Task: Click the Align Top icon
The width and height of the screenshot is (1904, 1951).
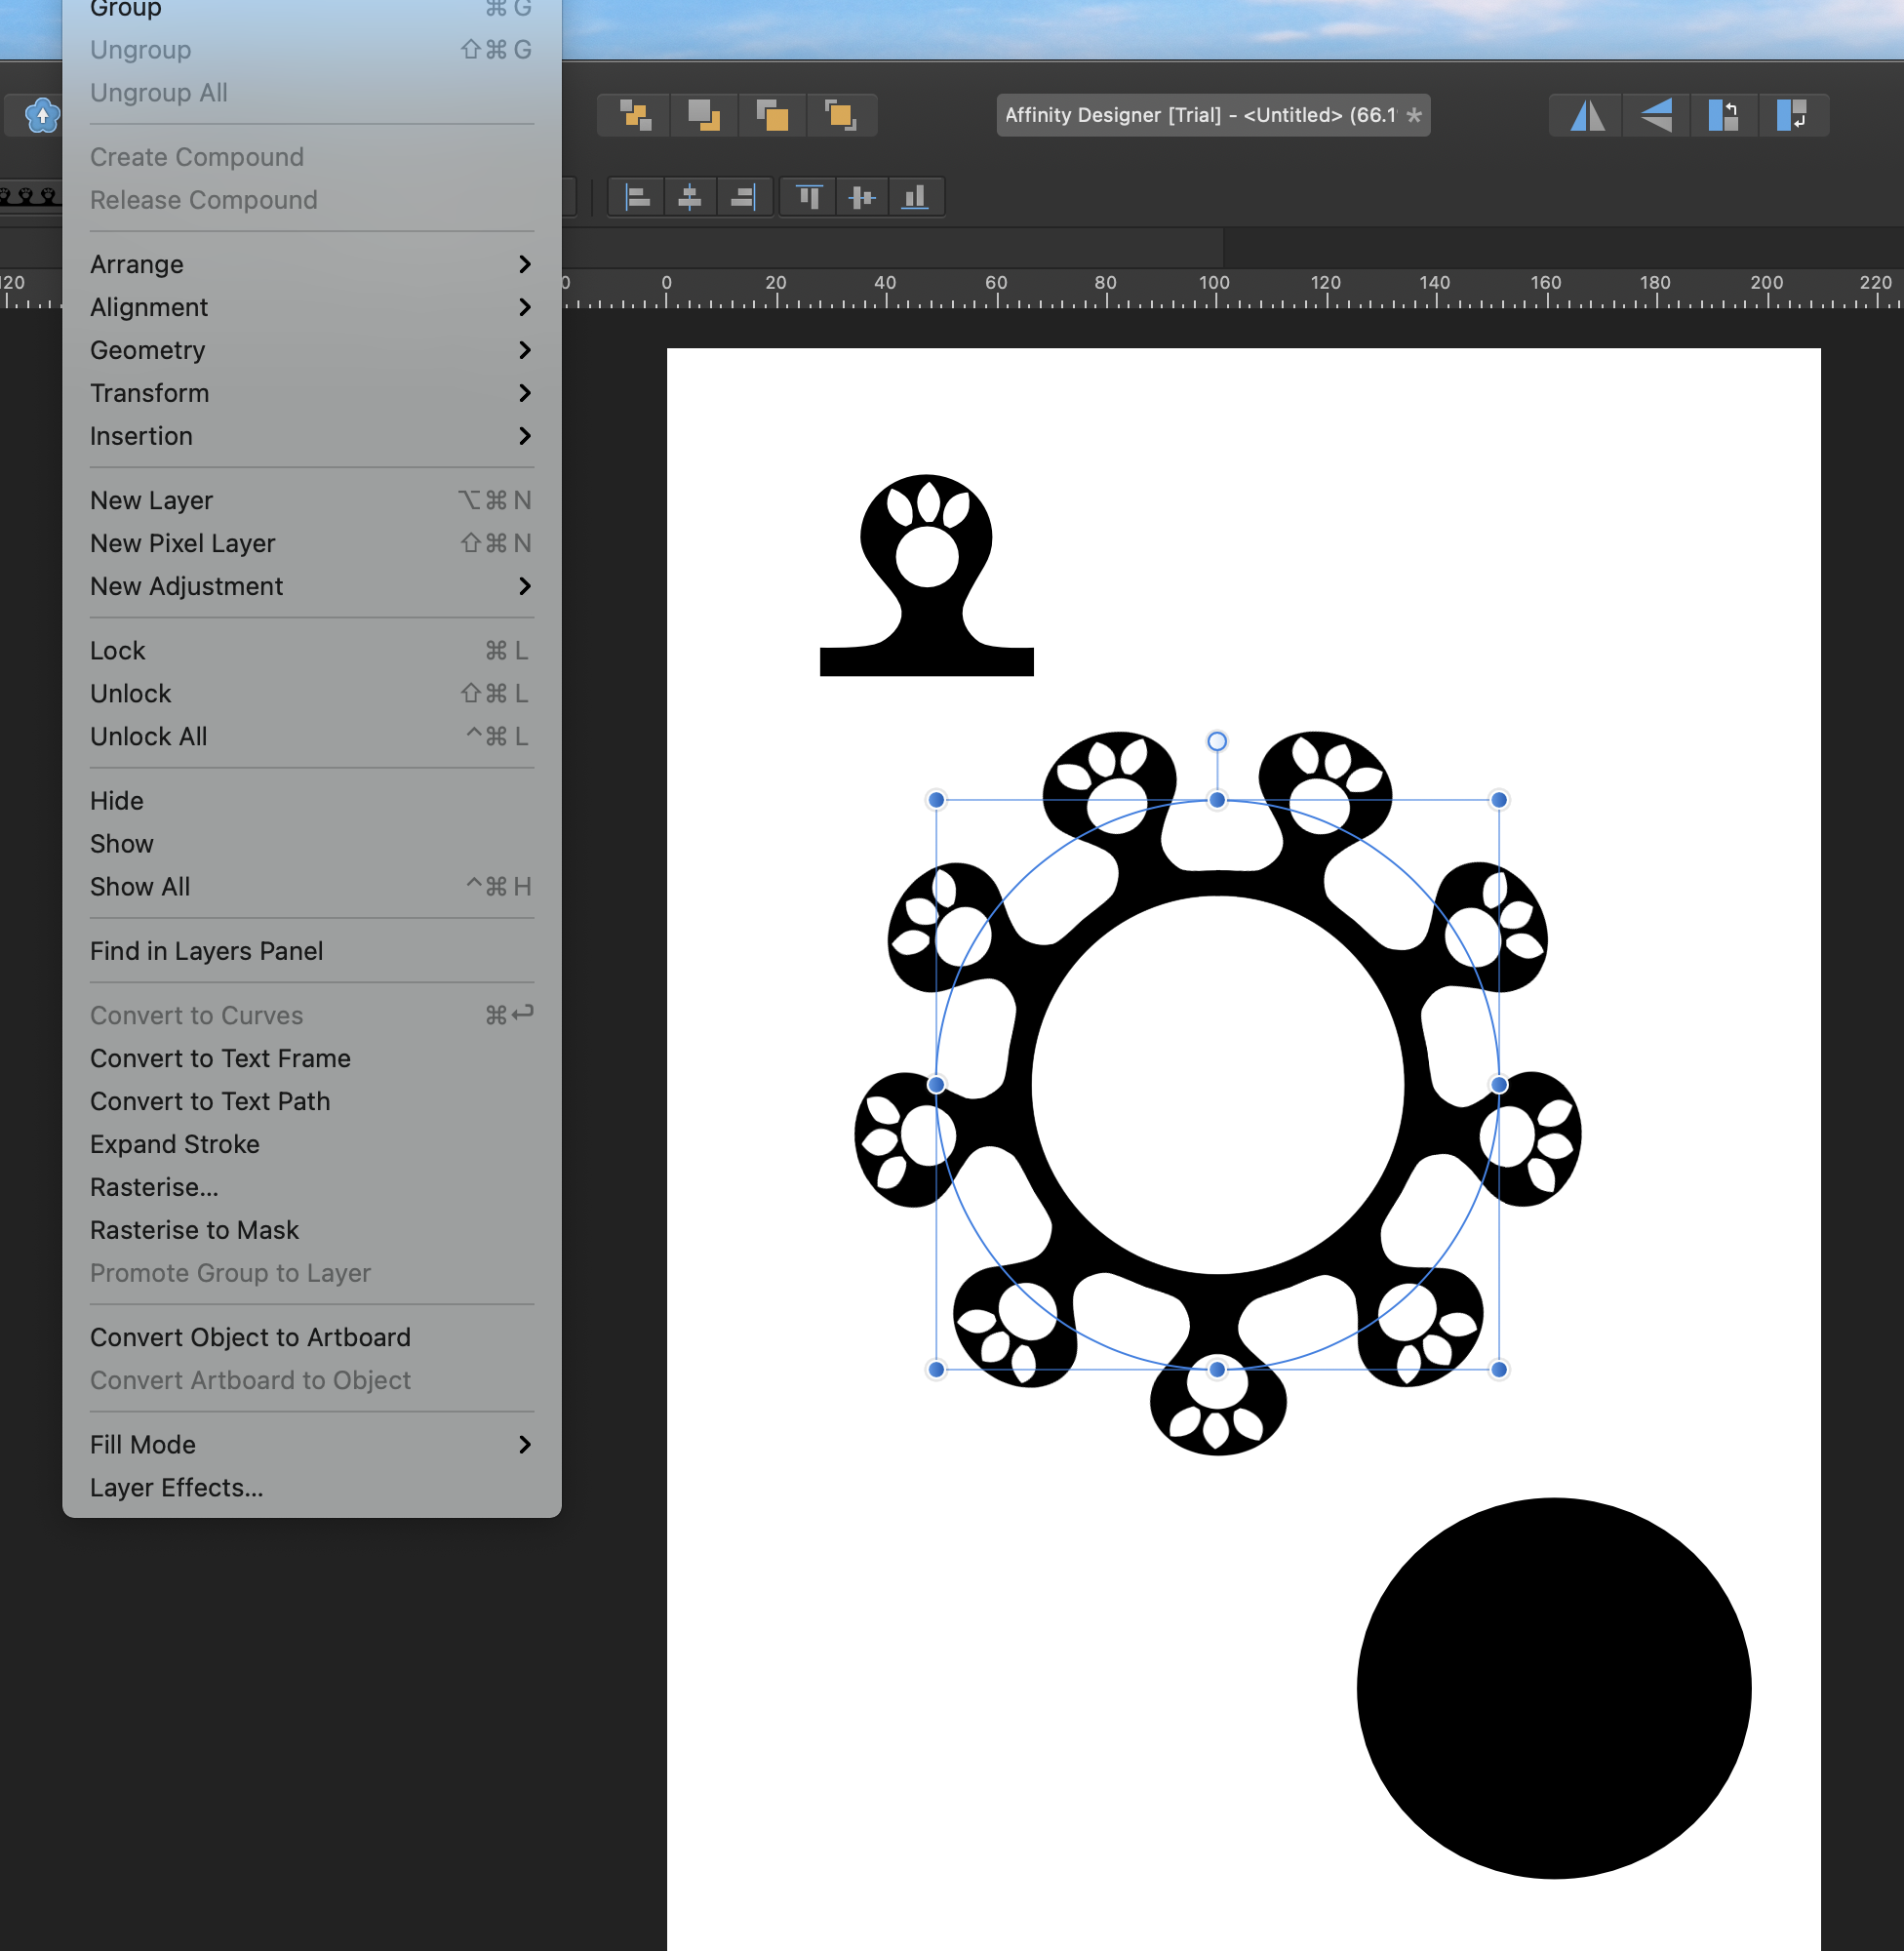Action: point(809,197)
